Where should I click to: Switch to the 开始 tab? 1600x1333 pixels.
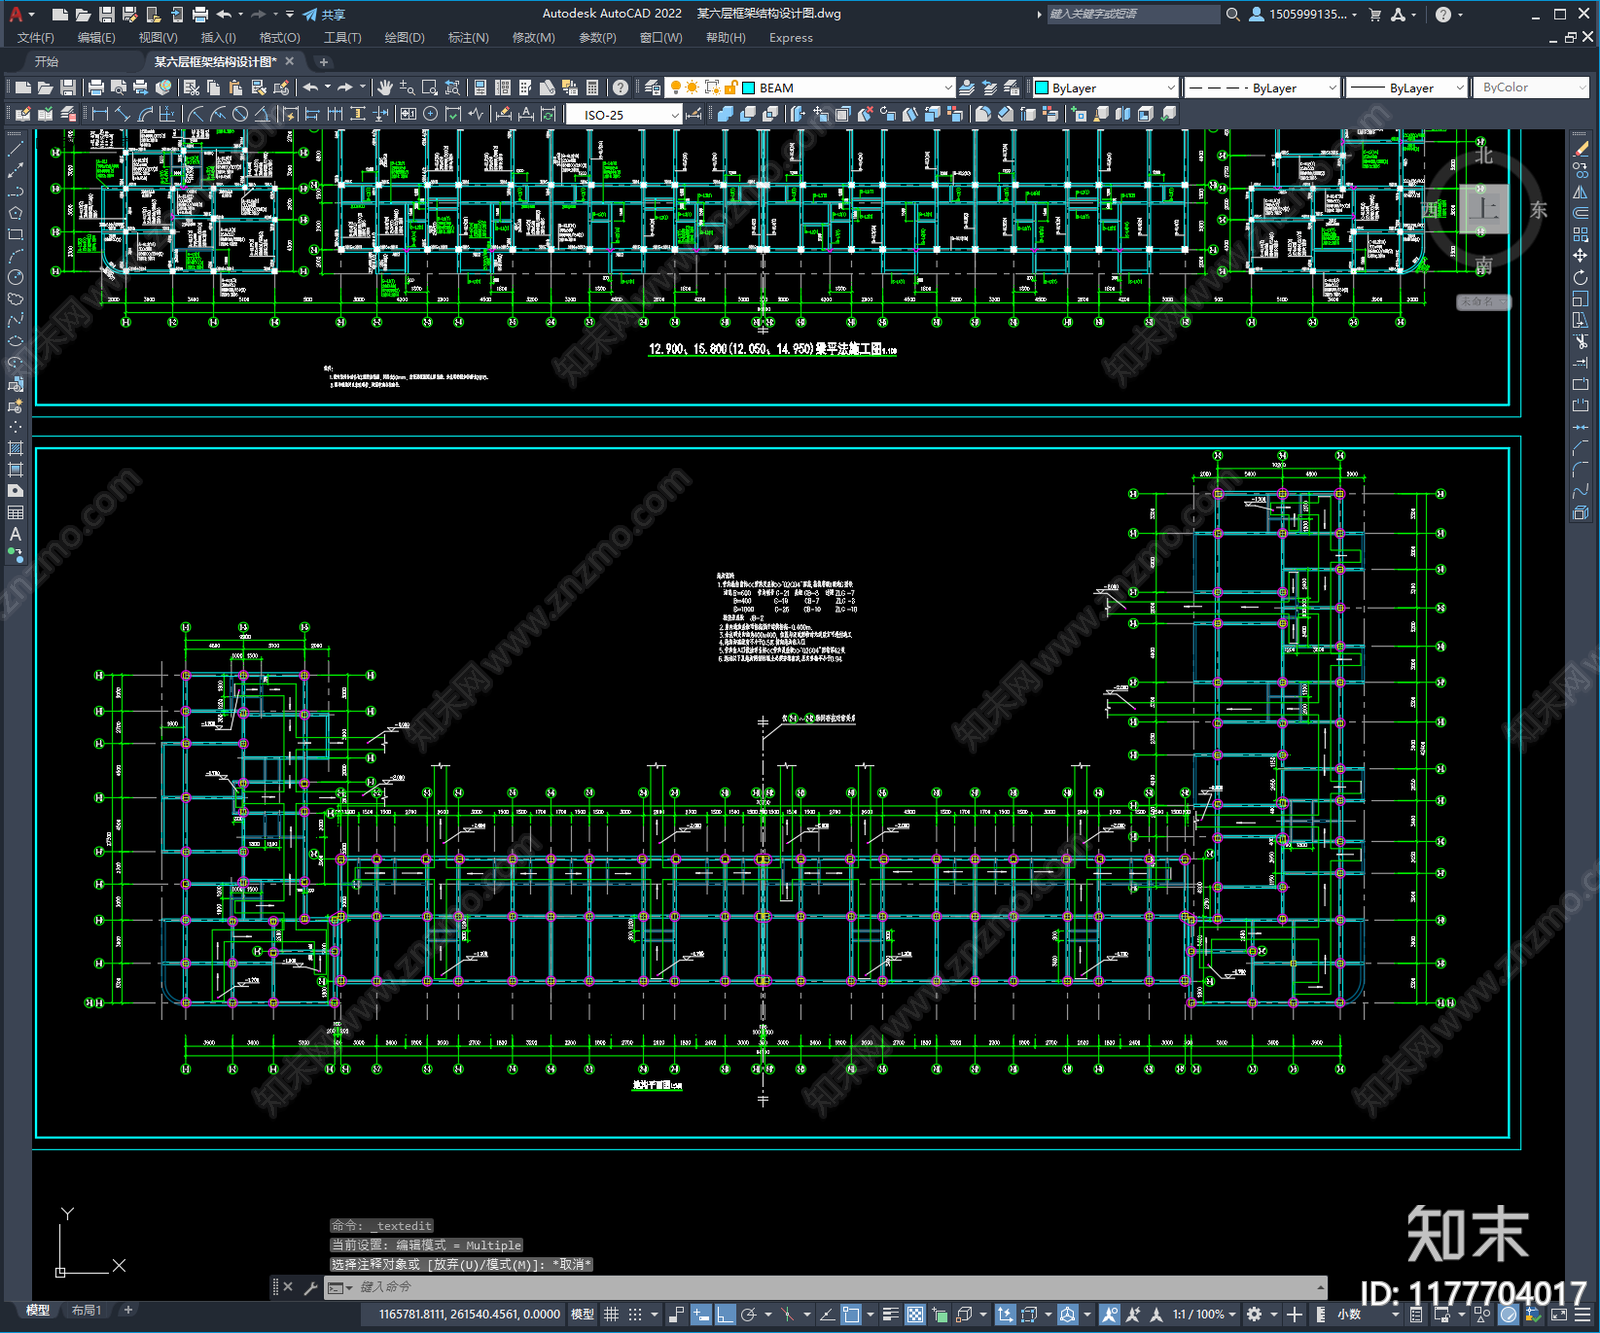tap(47, 62)
